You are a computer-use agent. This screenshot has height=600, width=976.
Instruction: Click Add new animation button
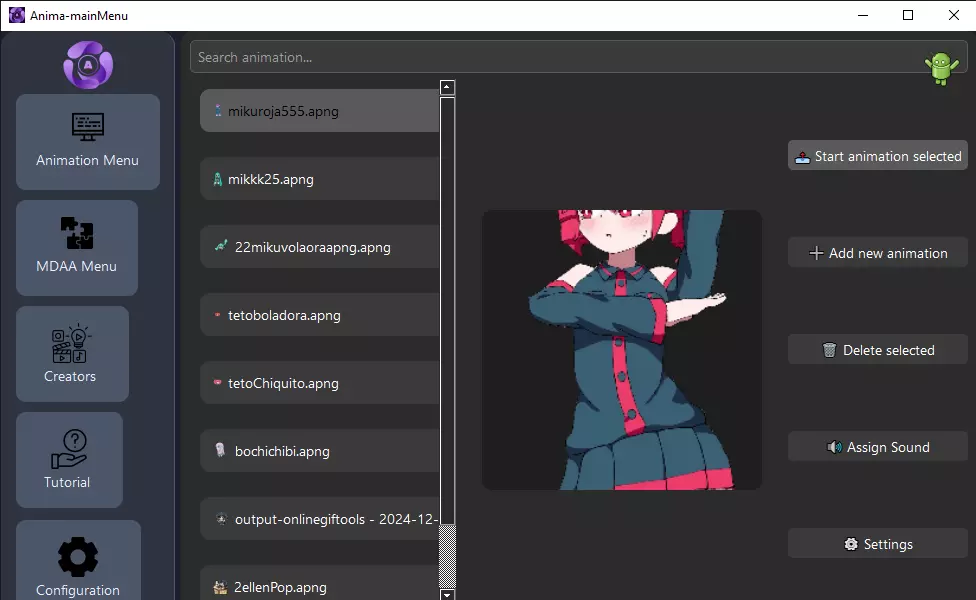pyautogui.click(x=878, y=253)
